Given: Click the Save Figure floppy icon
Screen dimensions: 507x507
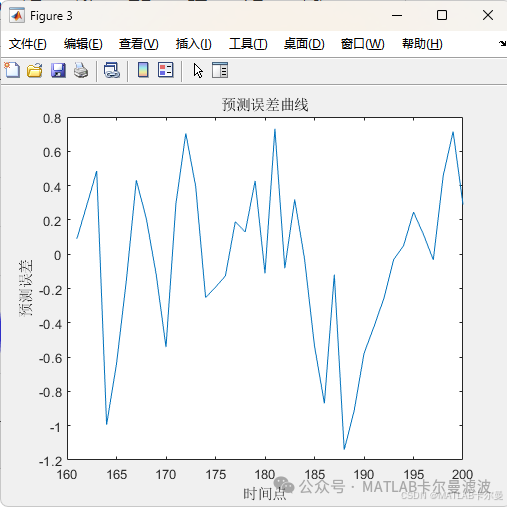Looking at the screenshot, I should click(58, 70).
